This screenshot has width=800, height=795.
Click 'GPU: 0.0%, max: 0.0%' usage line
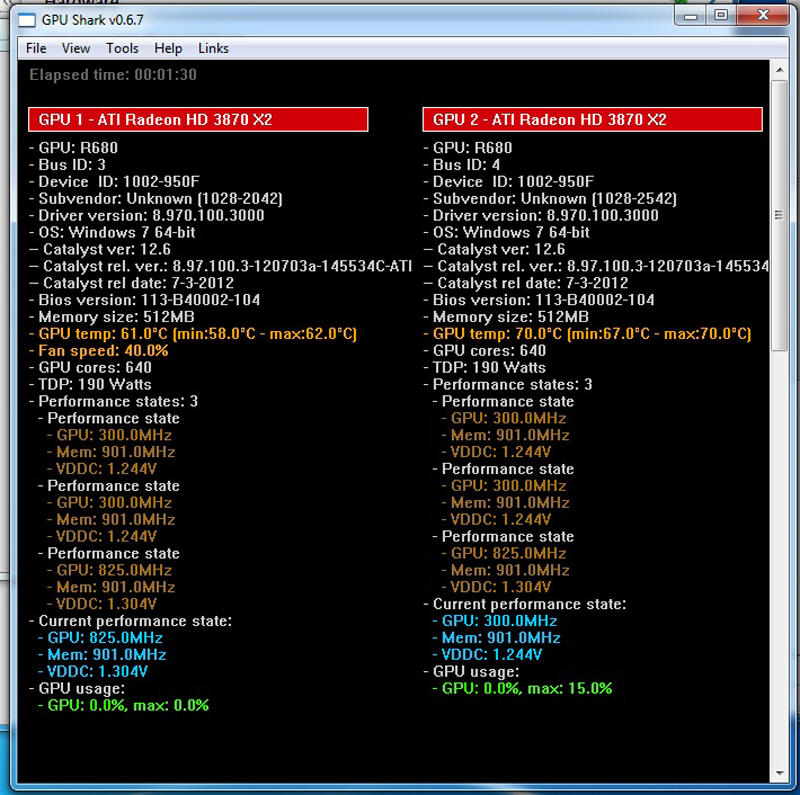(123, 705)
